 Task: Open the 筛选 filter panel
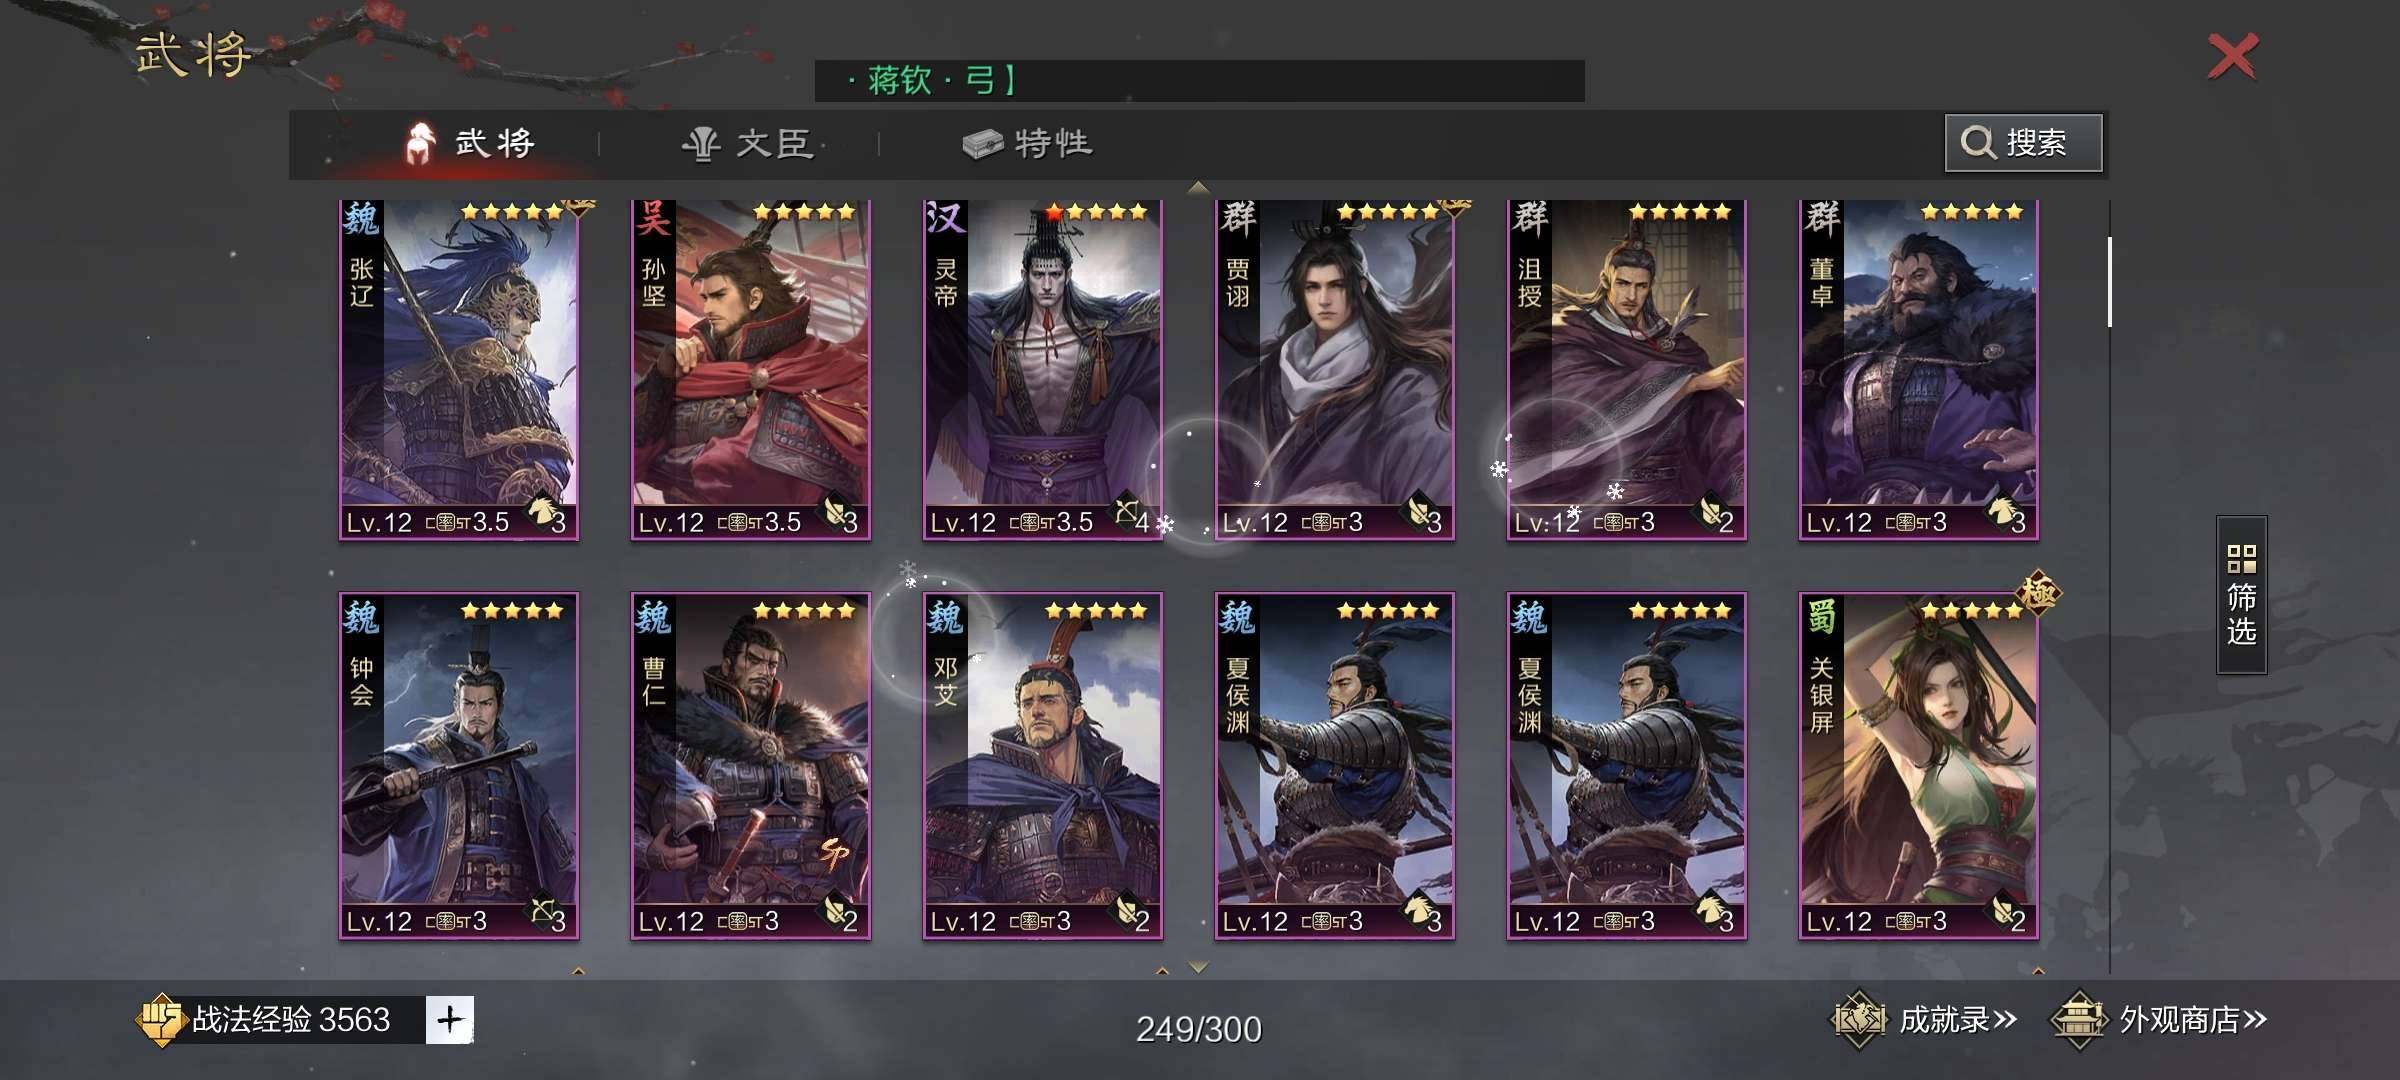pyautogui.click(x=2241, y=595)
